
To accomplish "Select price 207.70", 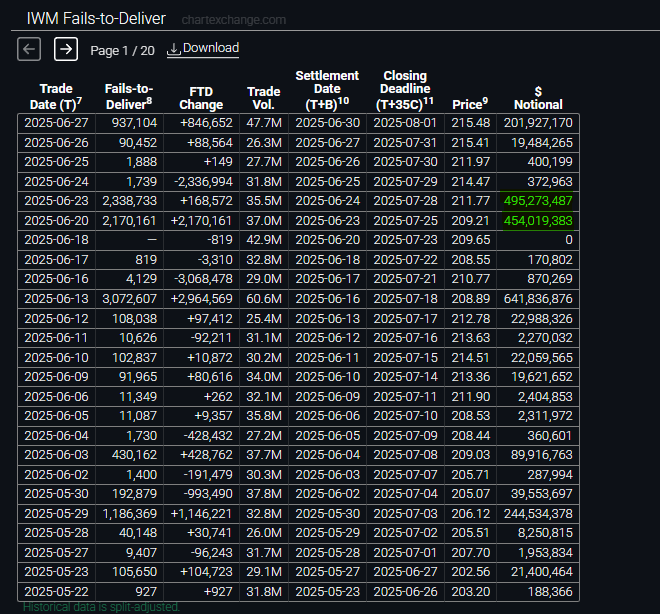I will point(471,553).
